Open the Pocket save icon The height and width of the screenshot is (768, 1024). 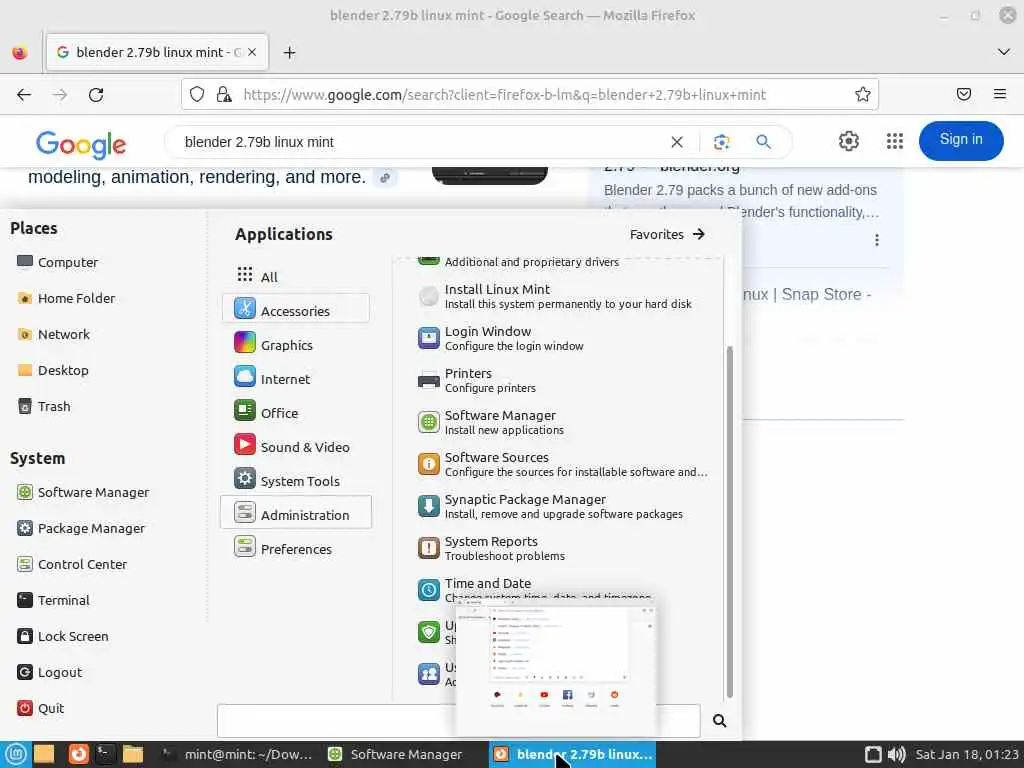[963, 94]
